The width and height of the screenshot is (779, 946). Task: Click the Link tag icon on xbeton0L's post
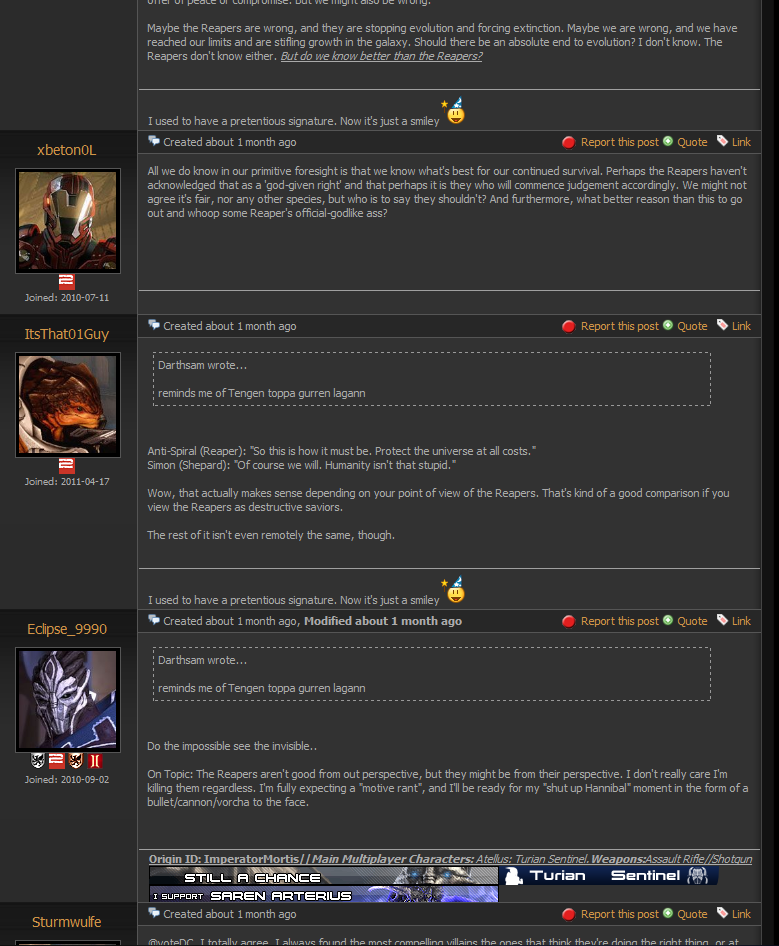tap(722, 141)
